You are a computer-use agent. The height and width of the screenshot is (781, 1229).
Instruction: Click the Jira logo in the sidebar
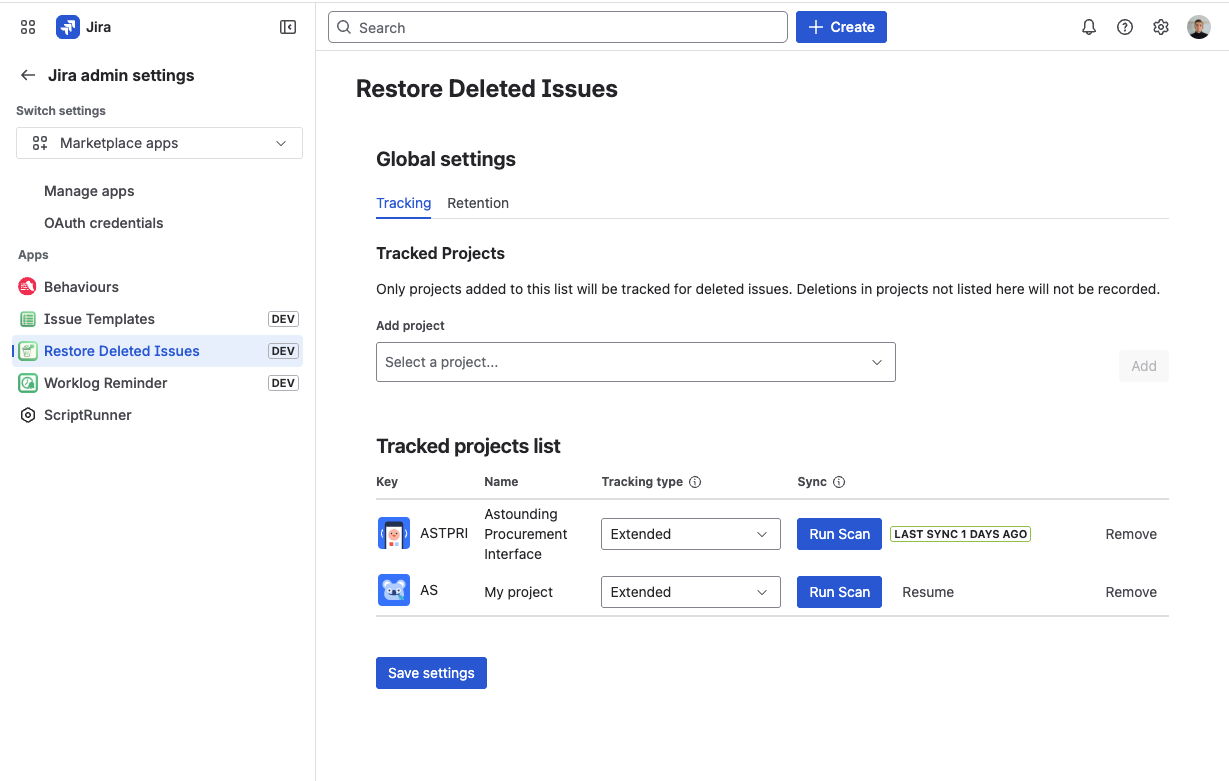coord(67,27)
